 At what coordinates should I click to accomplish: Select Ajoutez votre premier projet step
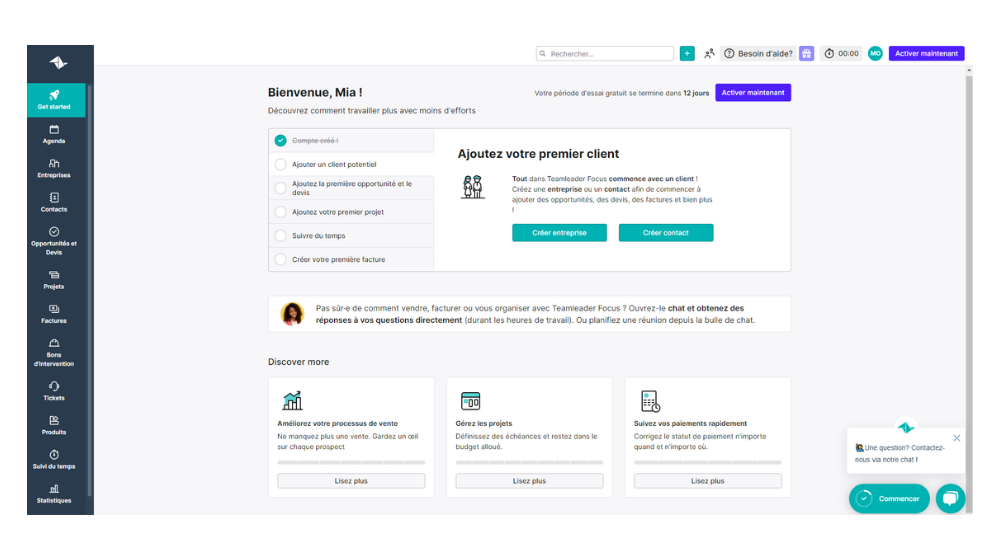point(351,212)
